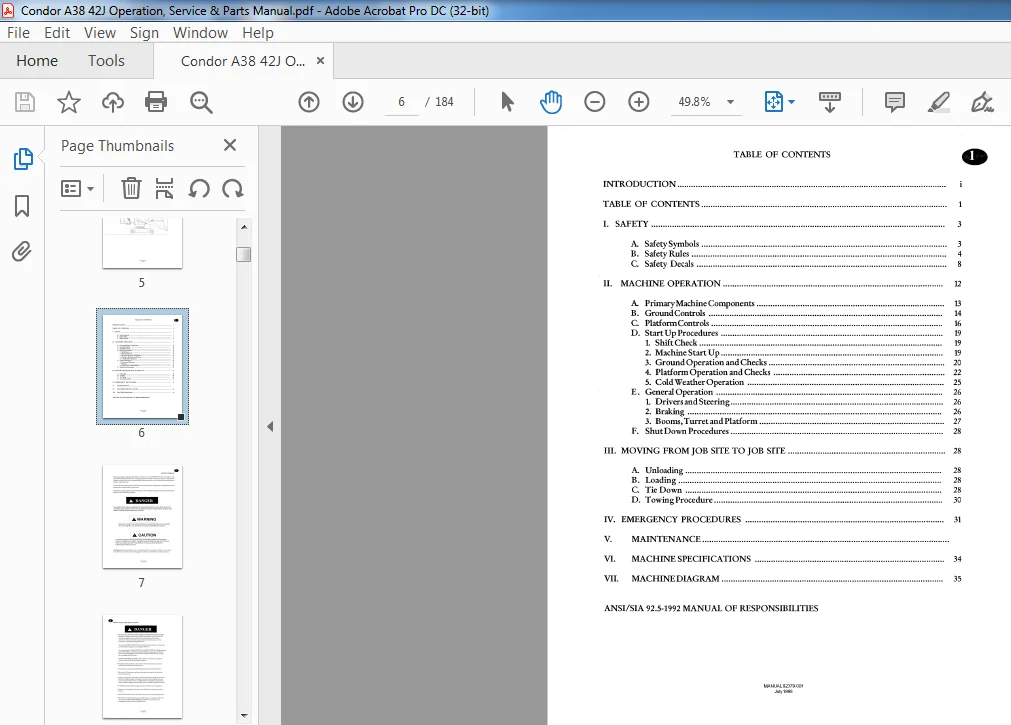
Task: Open the Bookmarks panel
Action: tap(22, 206)
